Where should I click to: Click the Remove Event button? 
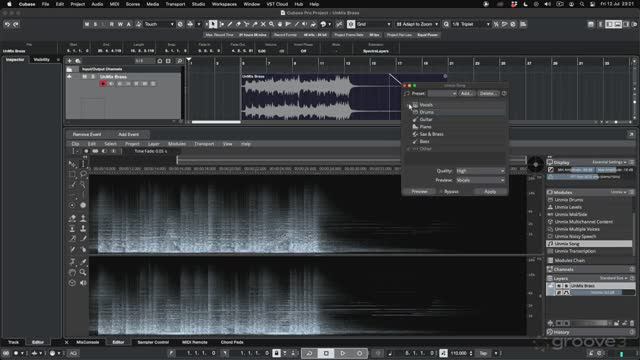[x=87, y=134]
